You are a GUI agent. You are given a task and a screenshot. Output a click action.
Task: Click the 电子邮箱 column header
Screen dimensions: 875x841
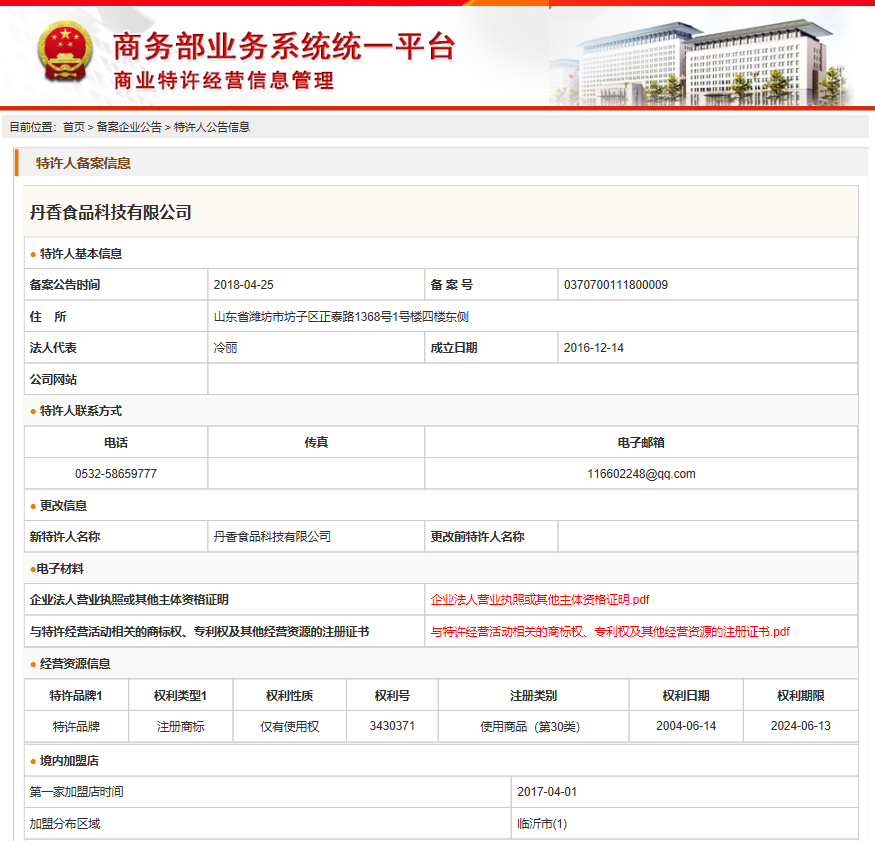[641, 443]
